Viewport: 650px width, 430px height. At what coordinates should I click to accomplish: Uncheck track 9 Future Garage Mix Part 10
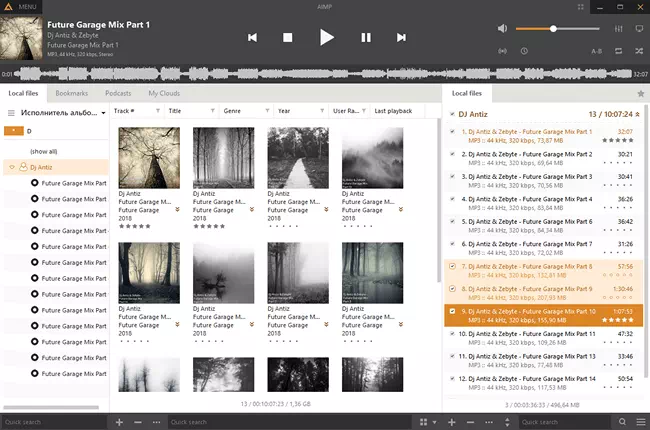pos(452,311)
